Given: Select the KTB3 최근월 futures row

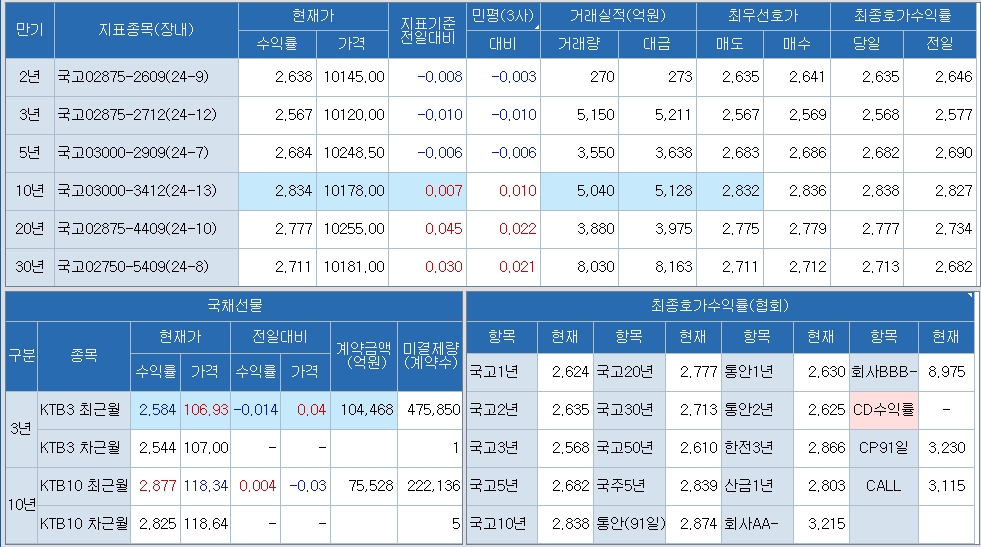Looking at the screenshot, I should [x=250, y=410].
